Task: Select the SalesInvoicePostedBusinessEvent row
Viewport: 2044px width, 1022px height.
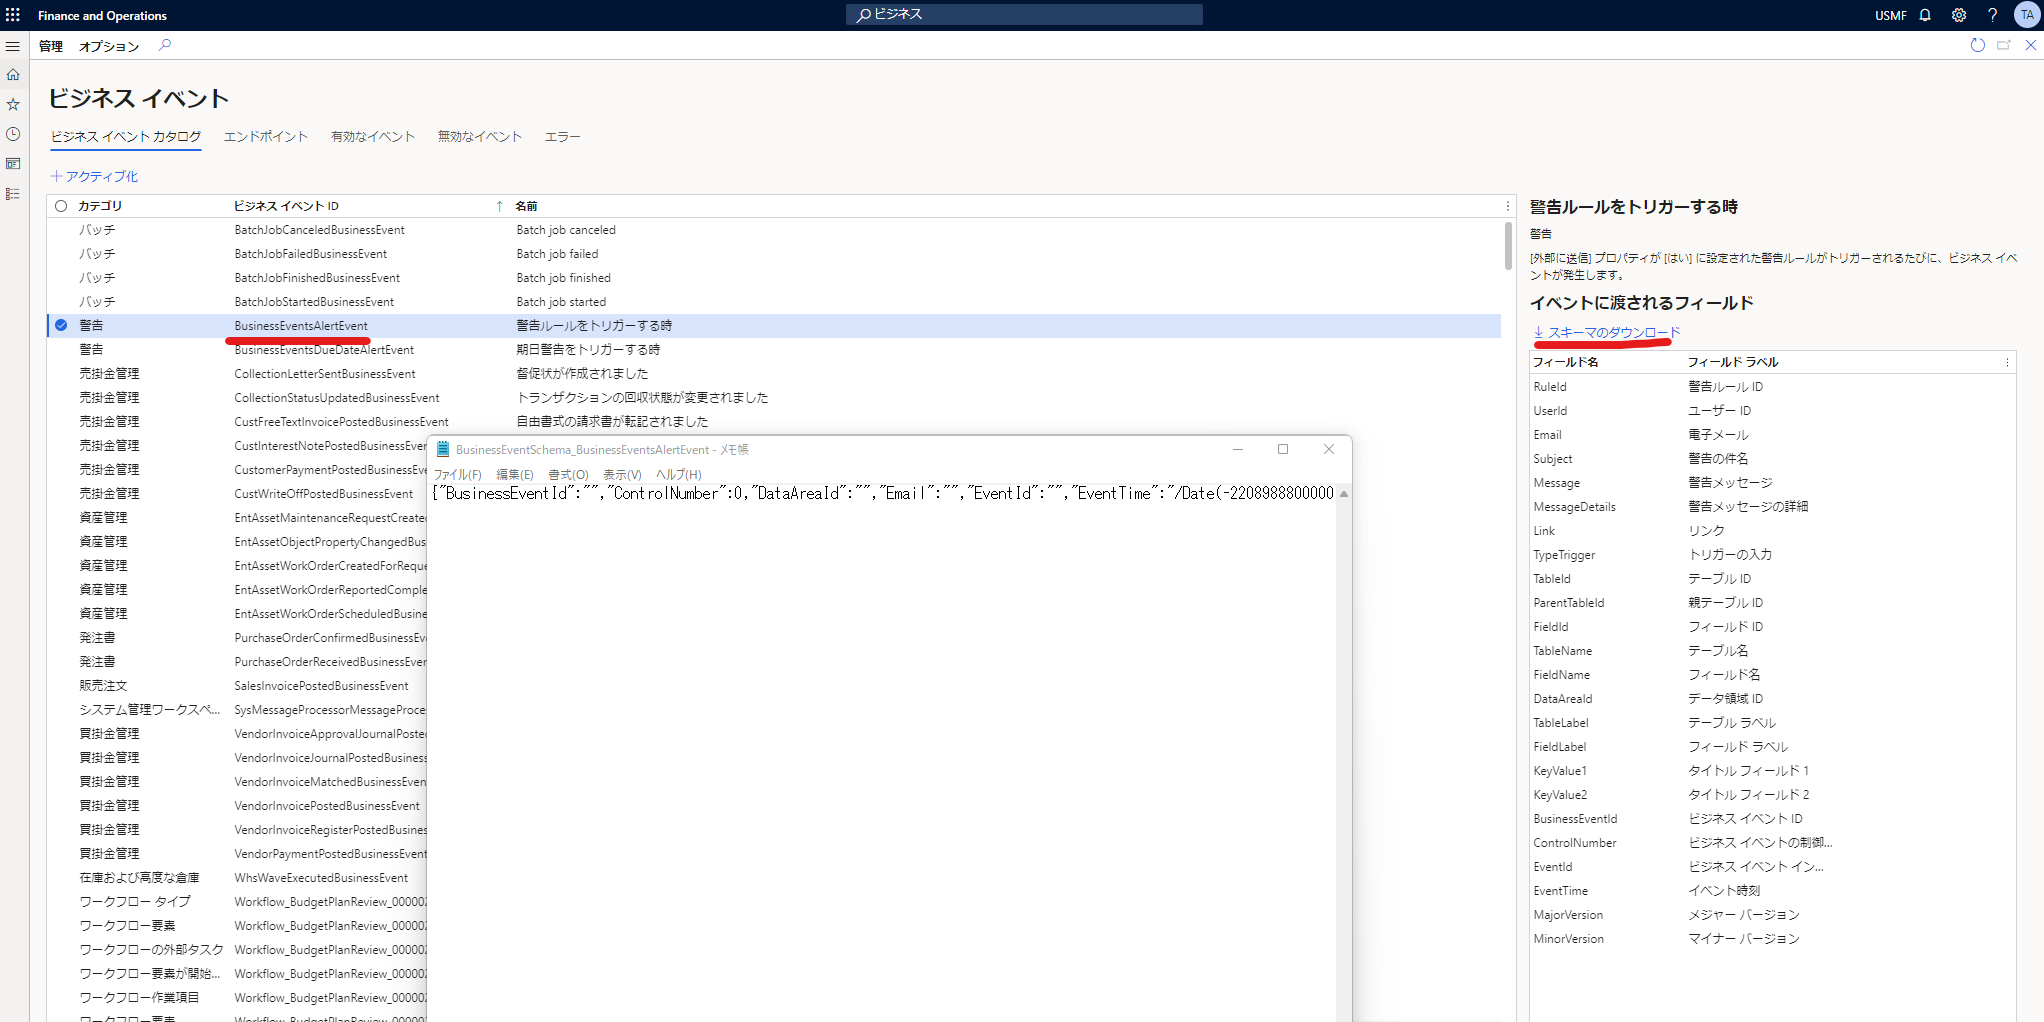Action: point(238,686)
